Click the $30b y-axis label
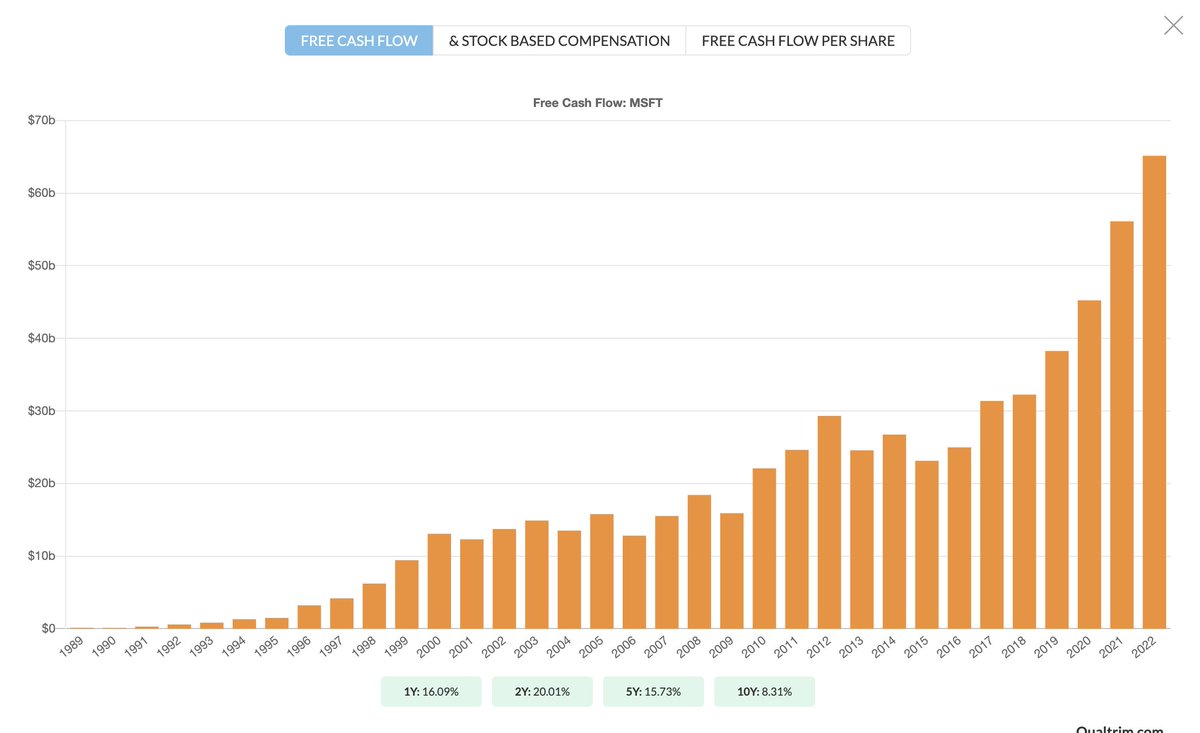The image size is (1200, 733). [x=41, y=411]
